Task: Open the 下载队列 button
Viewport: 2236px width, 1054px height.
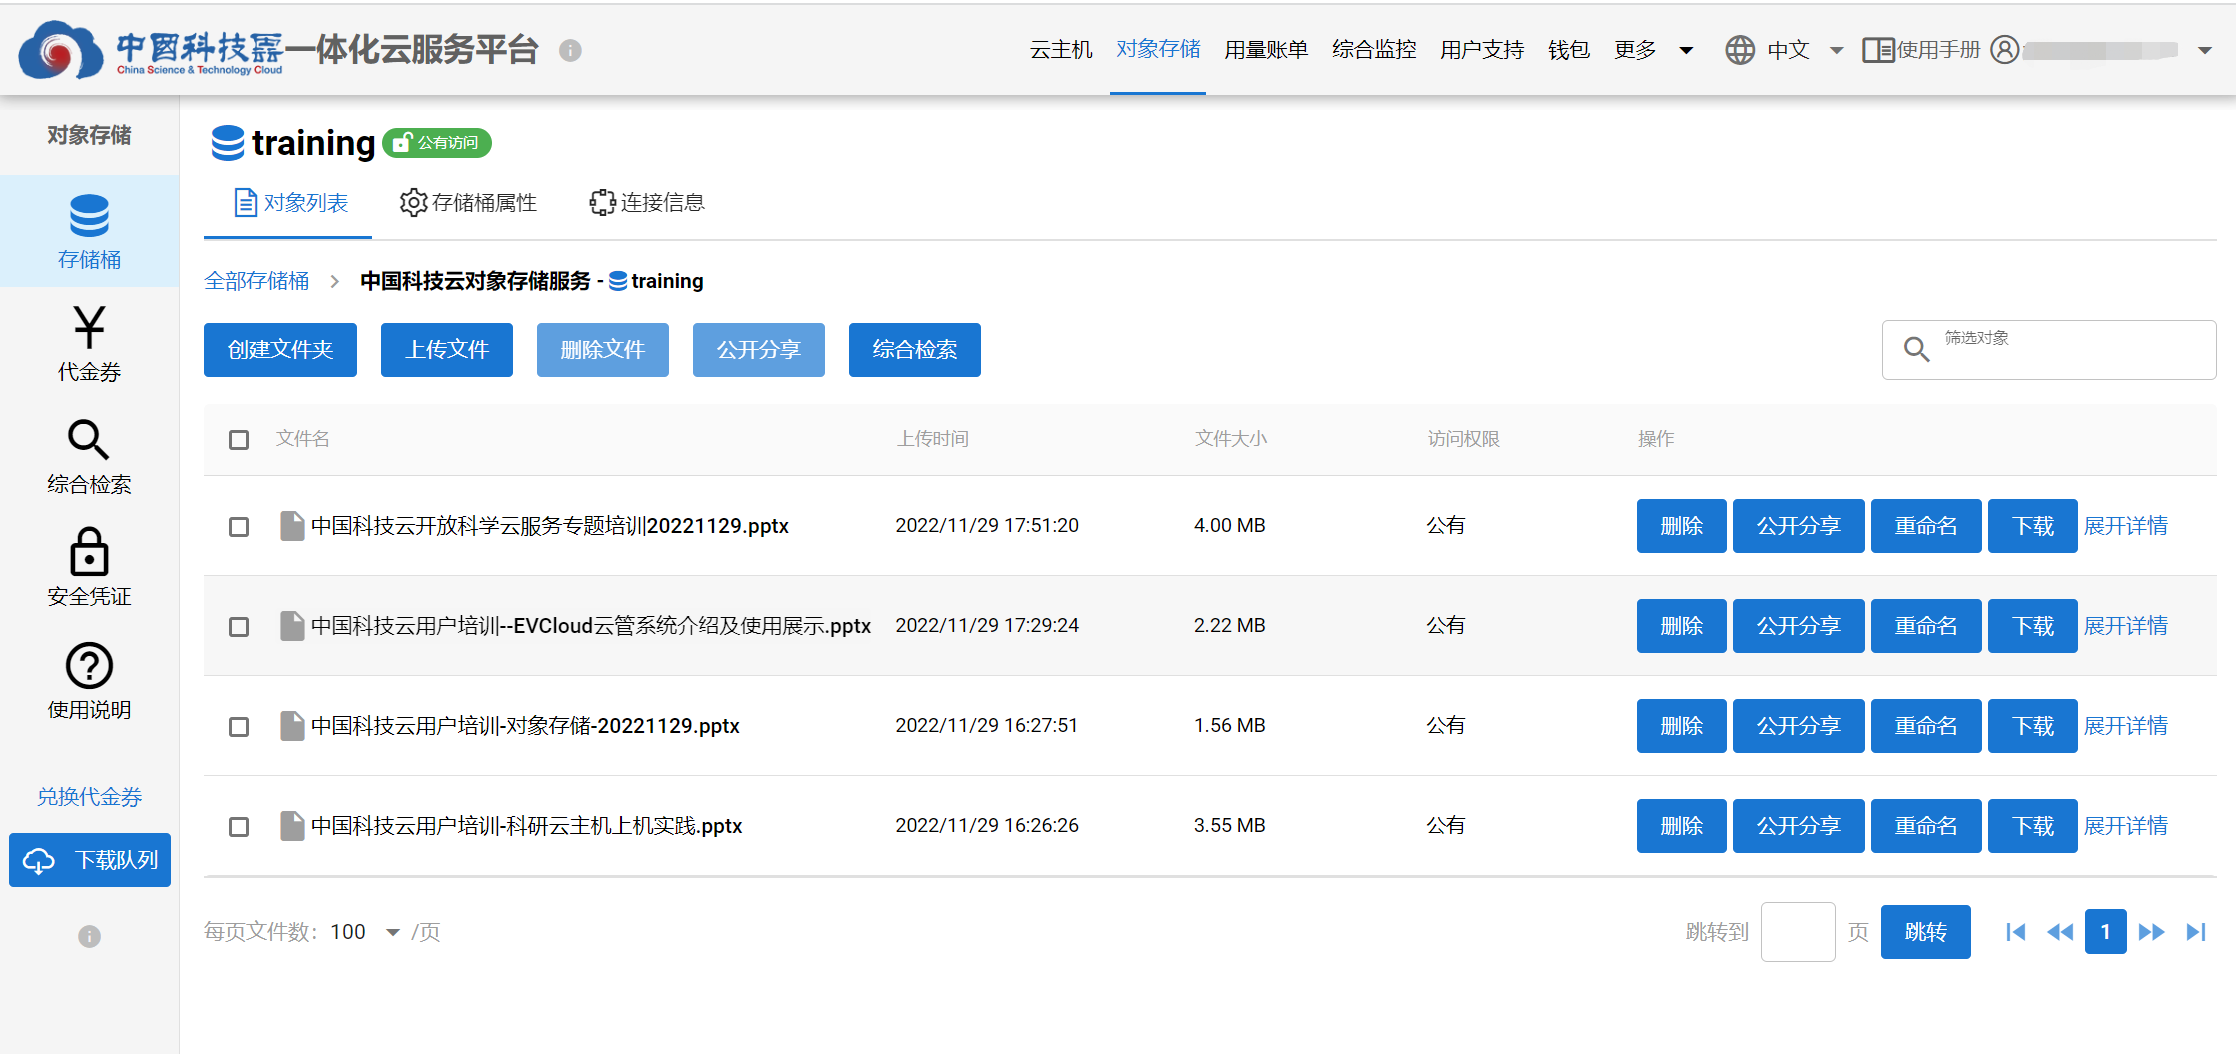Action: pyautogui.click(x=90, y=860)
